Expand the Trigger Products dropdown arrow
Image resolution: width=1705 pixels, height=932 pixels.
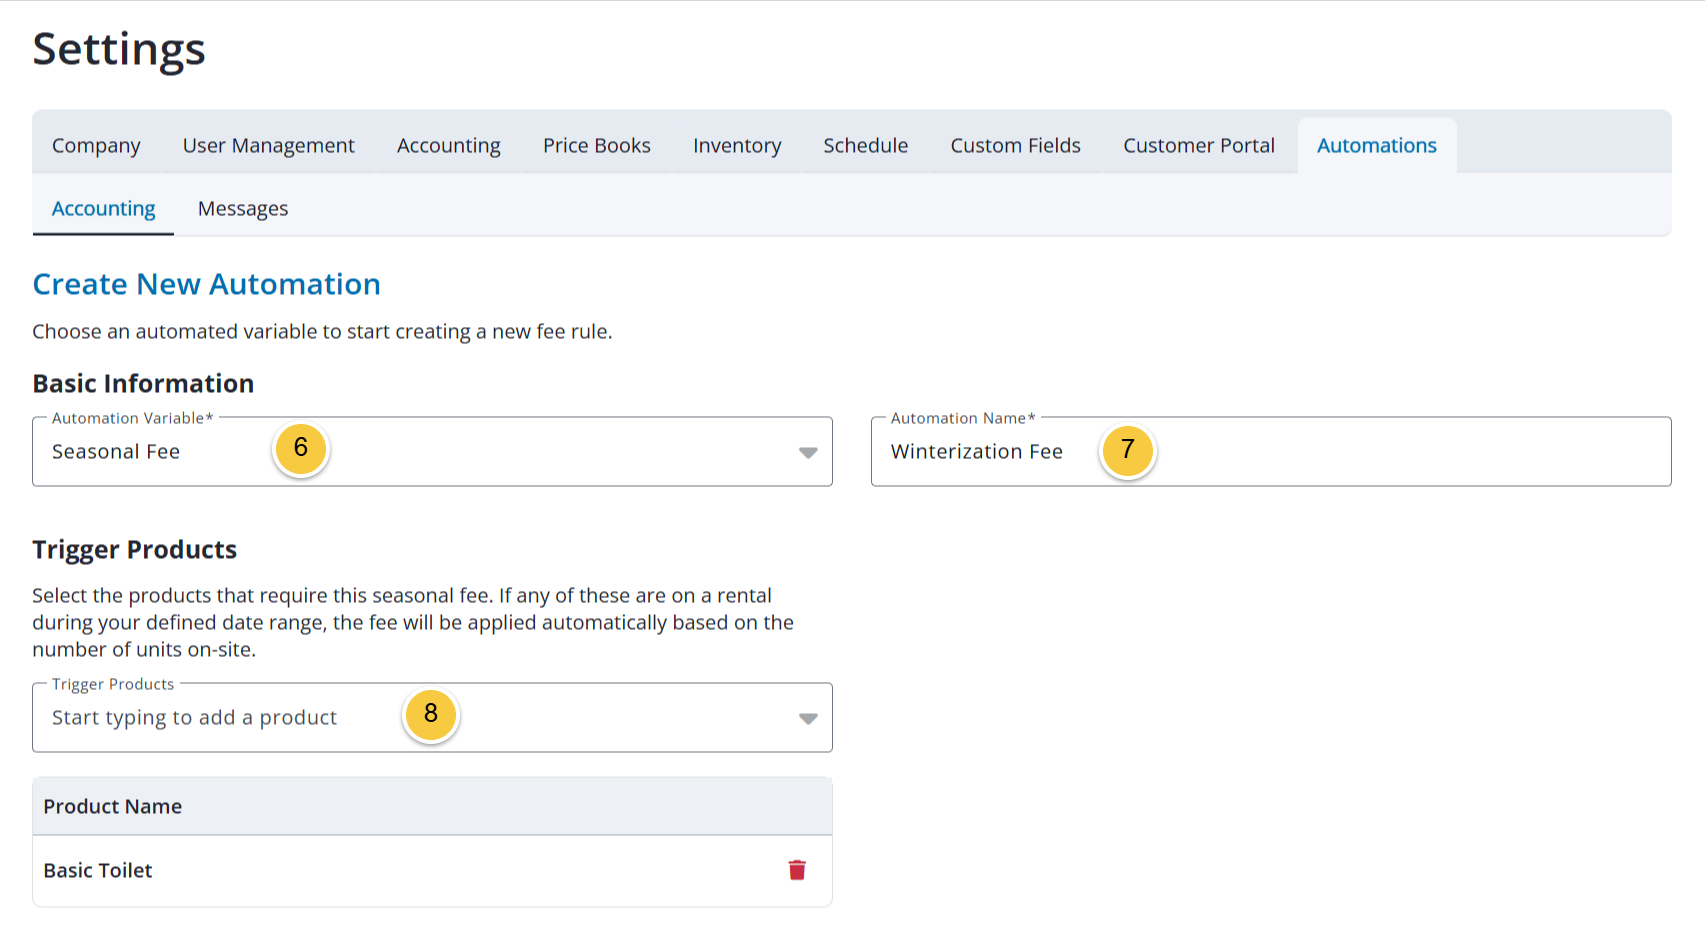(x=808, y=719)
